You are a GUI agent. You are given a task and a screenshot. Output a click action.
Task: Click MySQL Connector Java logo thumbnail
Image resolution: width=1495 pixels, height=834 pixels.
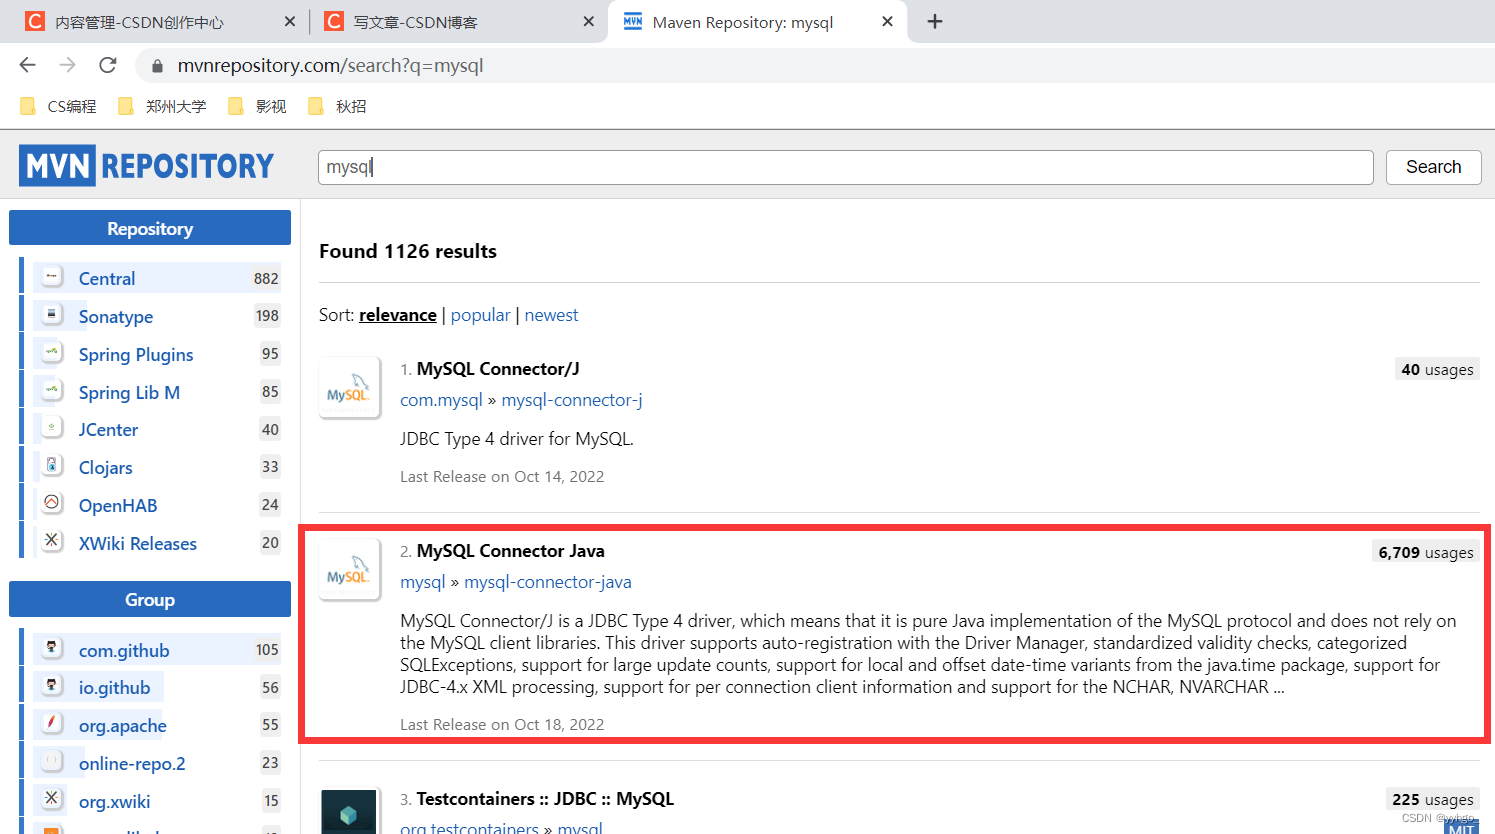click(x=349, y=571)
